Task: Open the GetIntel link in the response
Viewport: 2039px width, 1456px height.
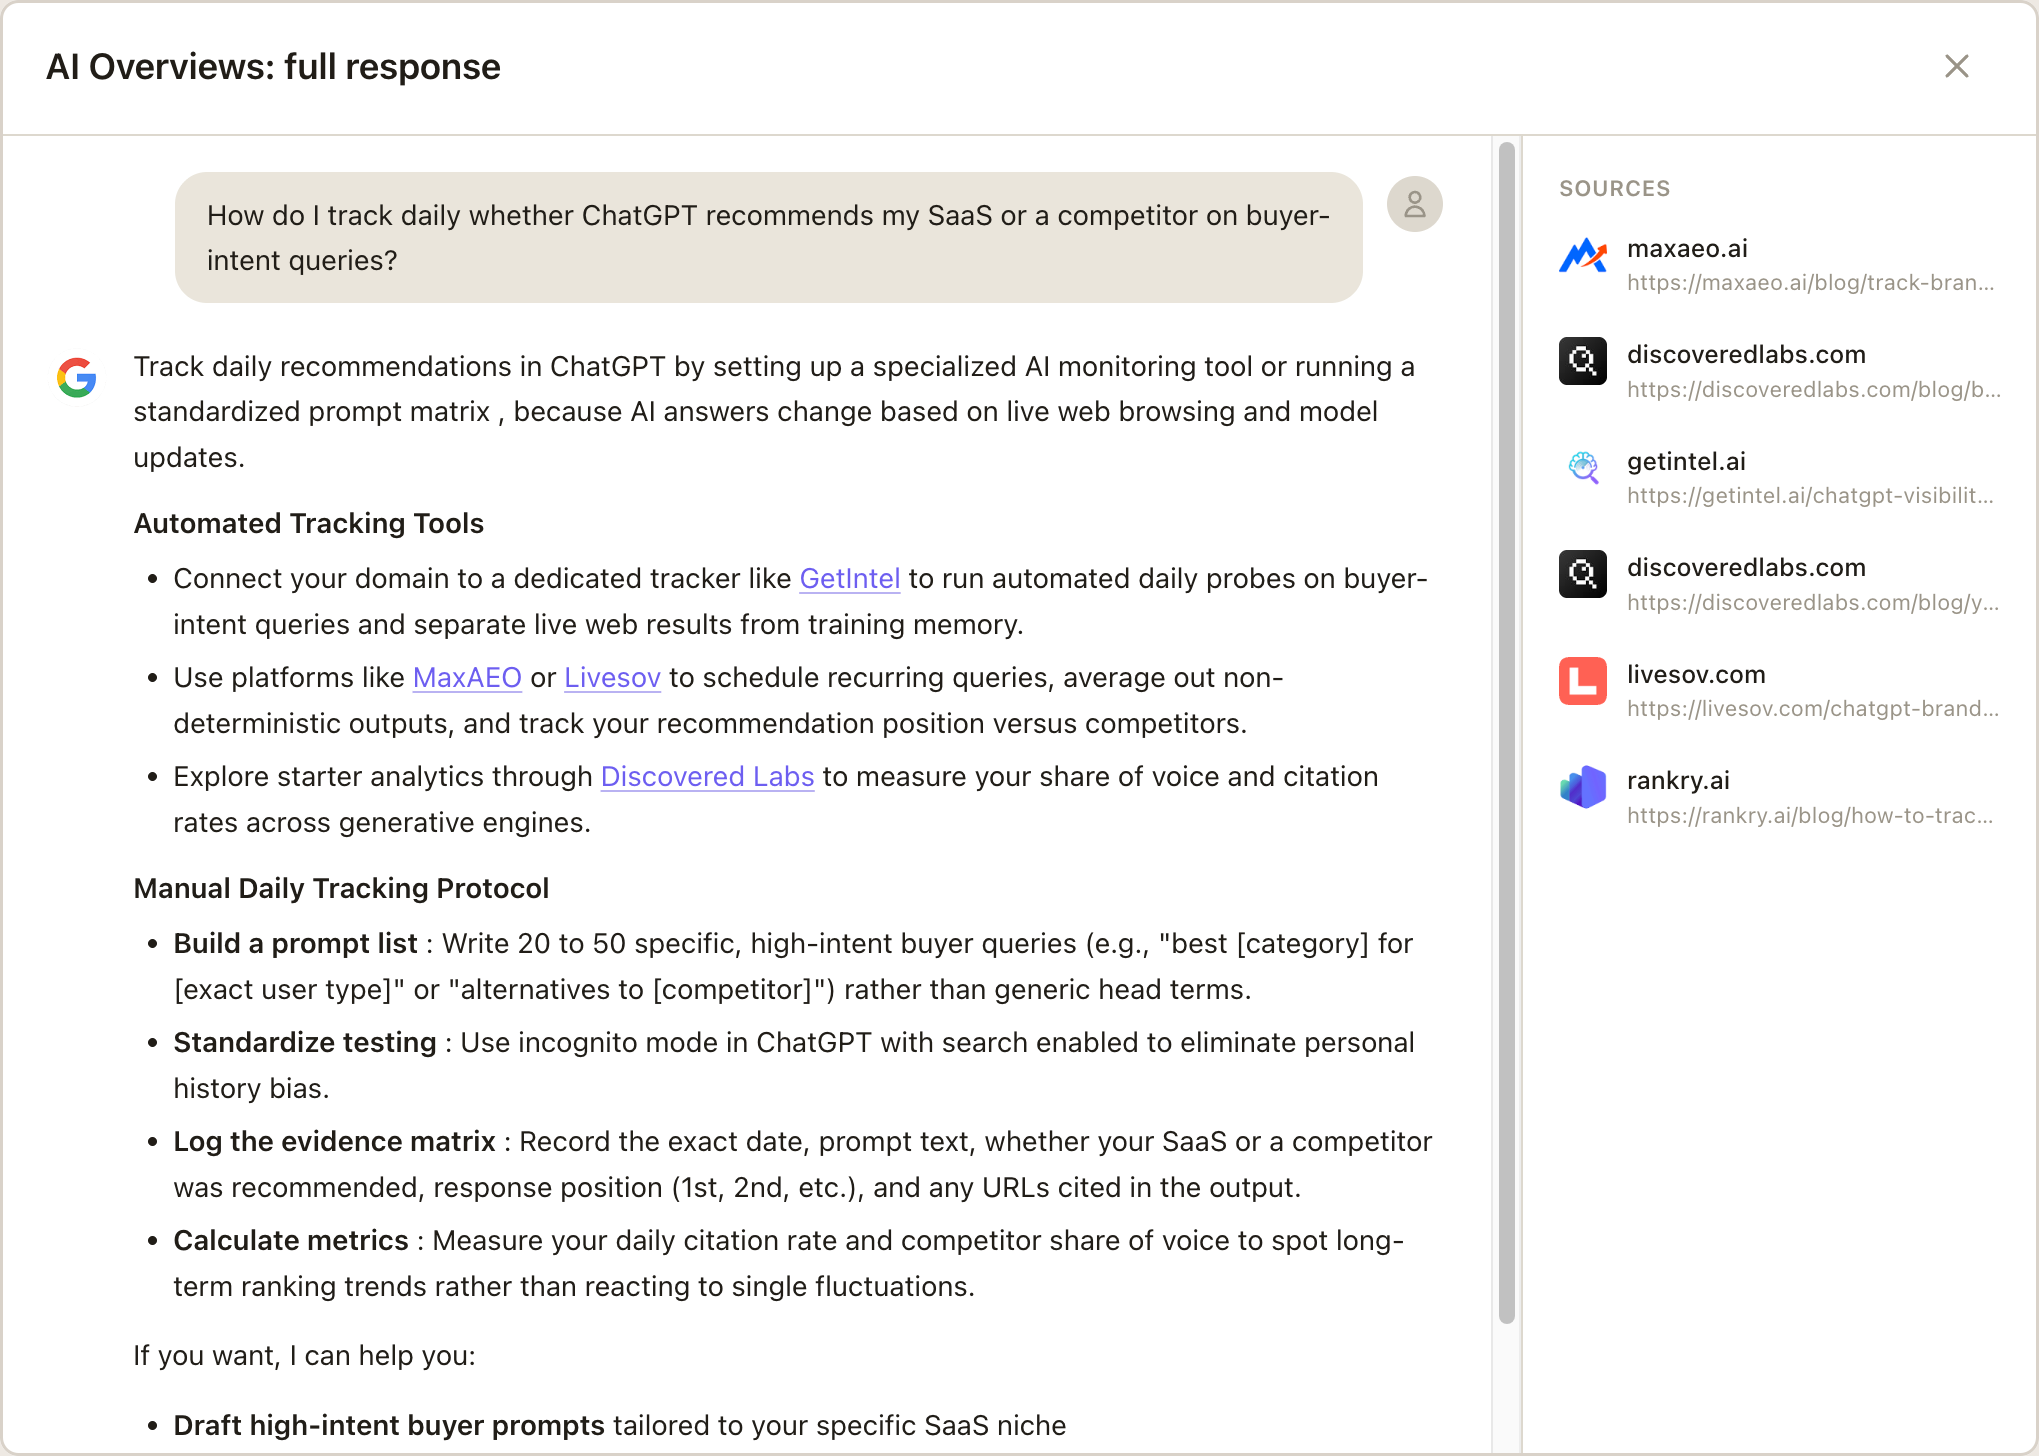Action: pyautogui.click(x=850, y=578)
